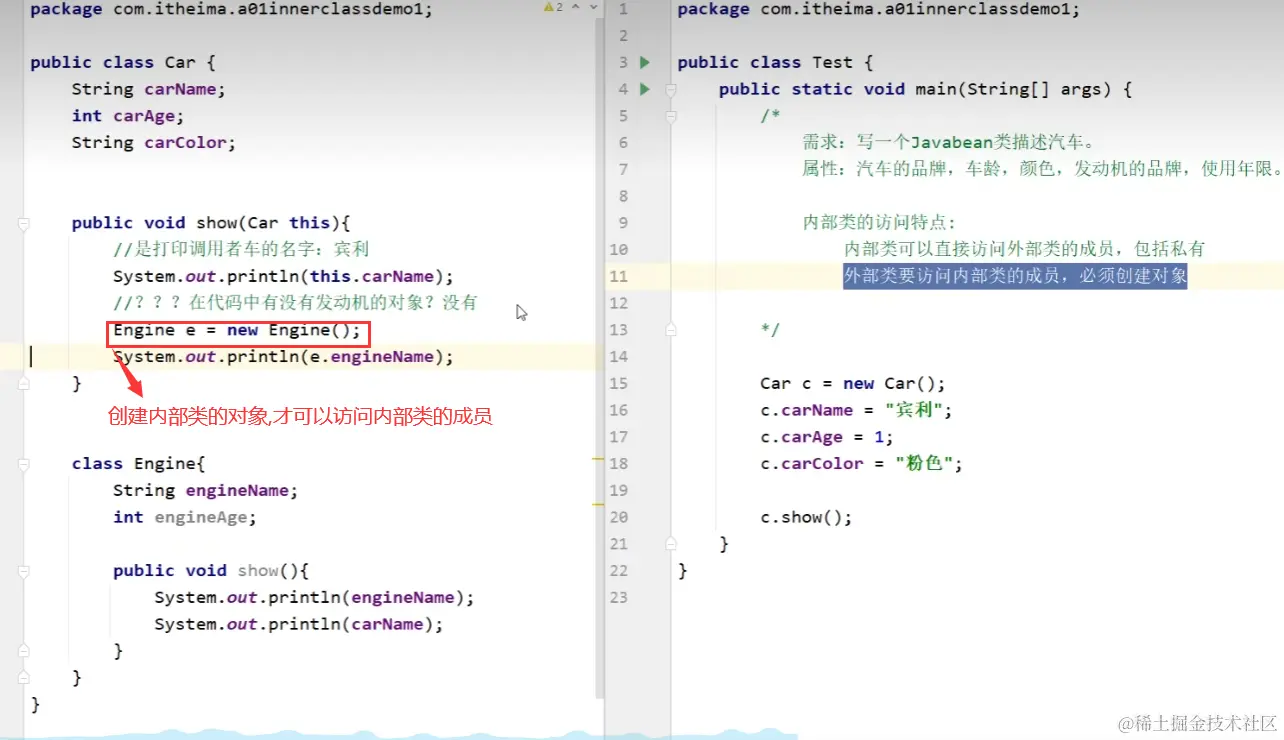1284x740 pixels.
Task: Click the comment mentioning 宾利 in Car
Action: pos(242,250)
